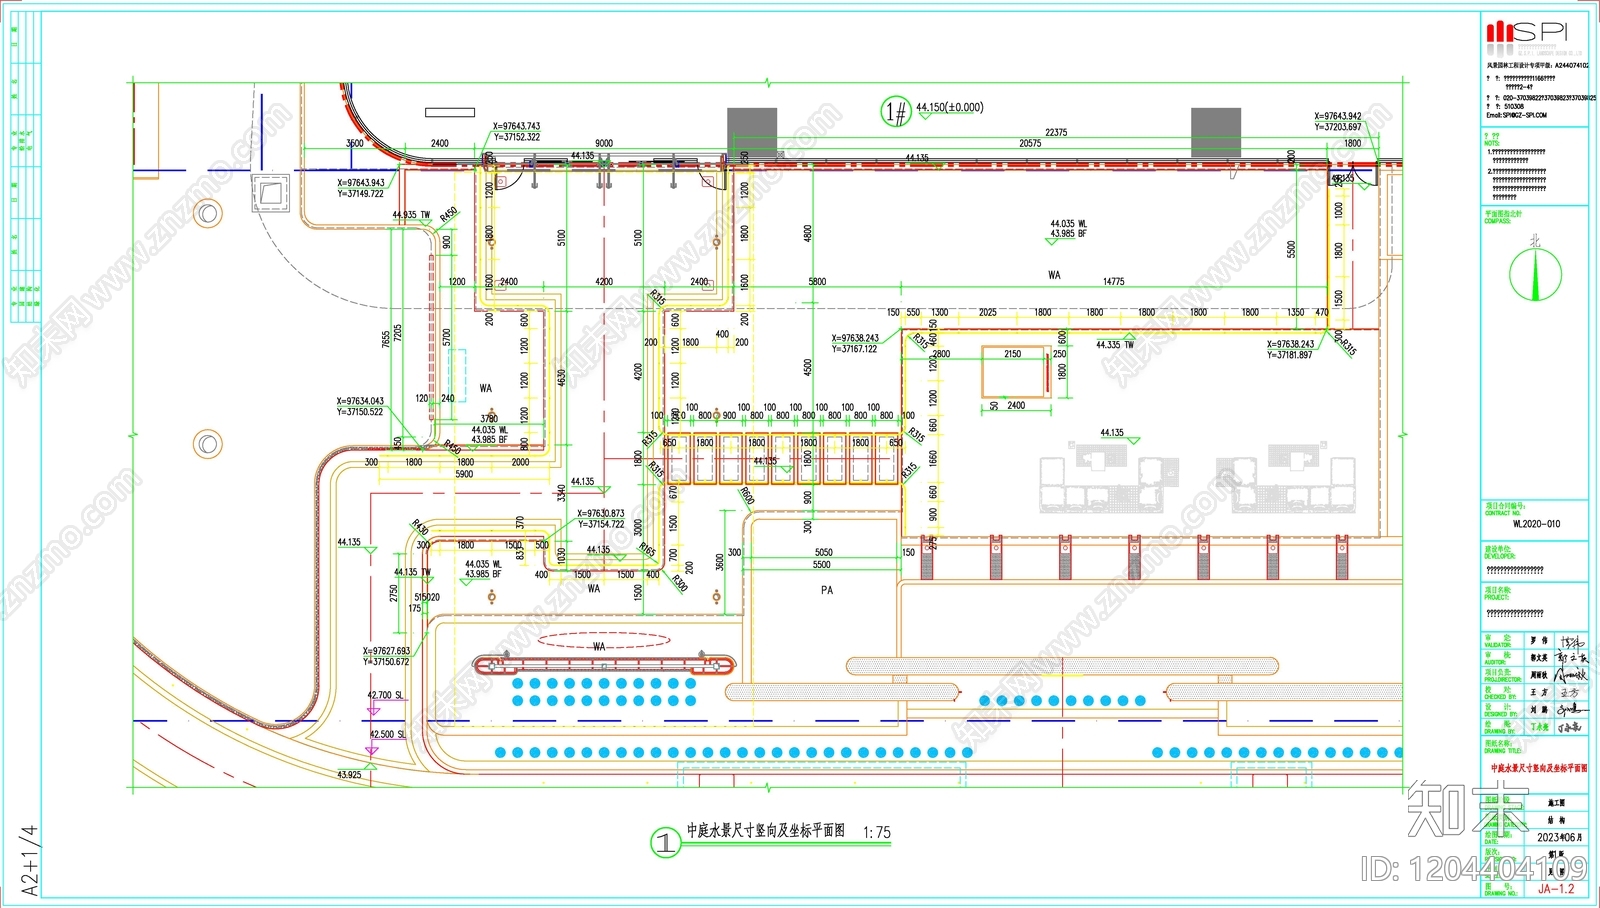Select coordinate label X=97630.873

(601, 514)
